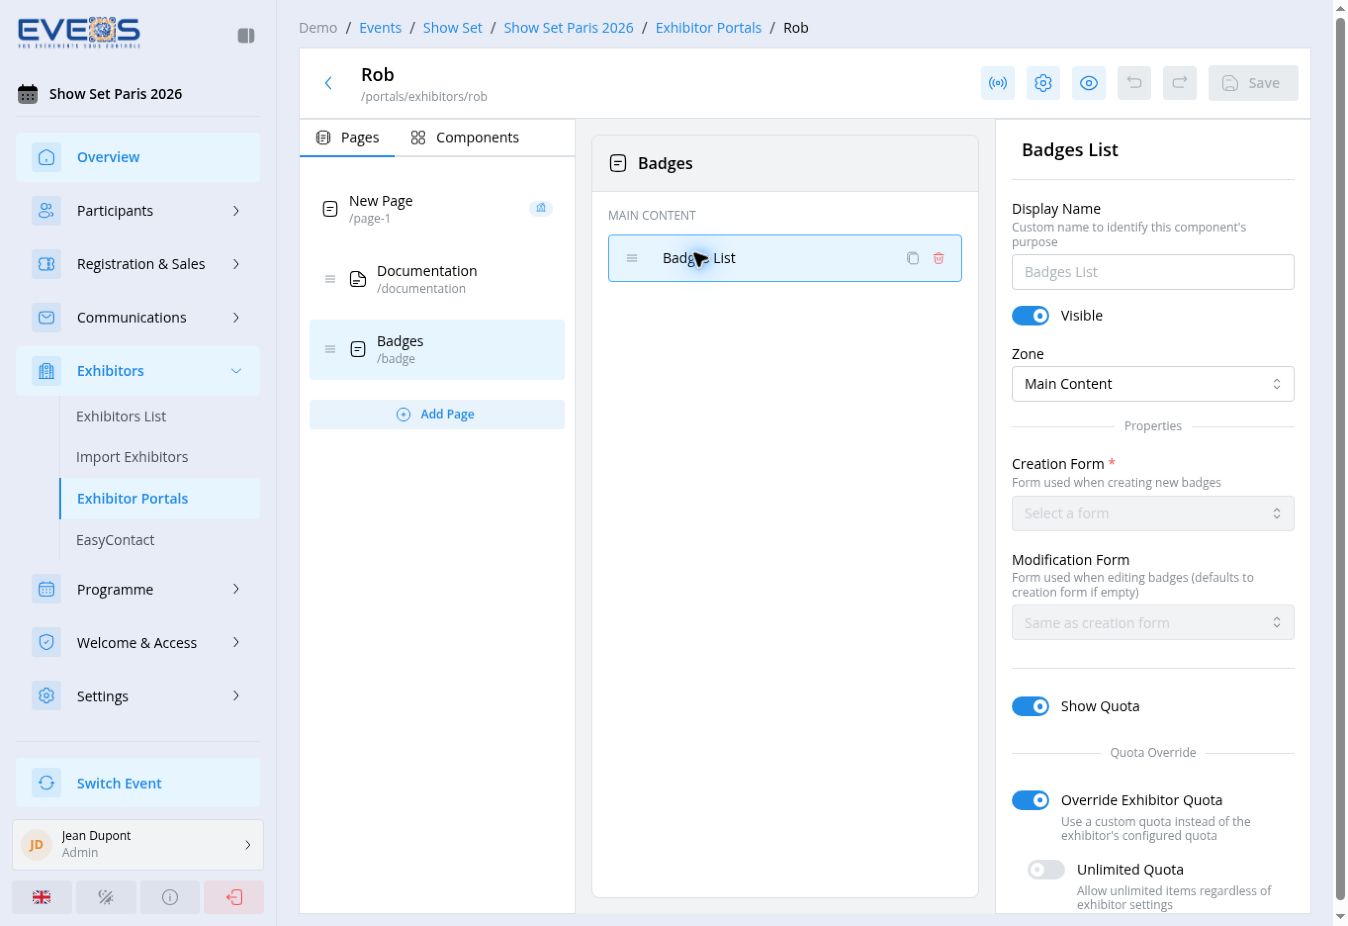Screen dimensions: 1348x926
Task: Toggle the Visible switch
Action: 1031,316
